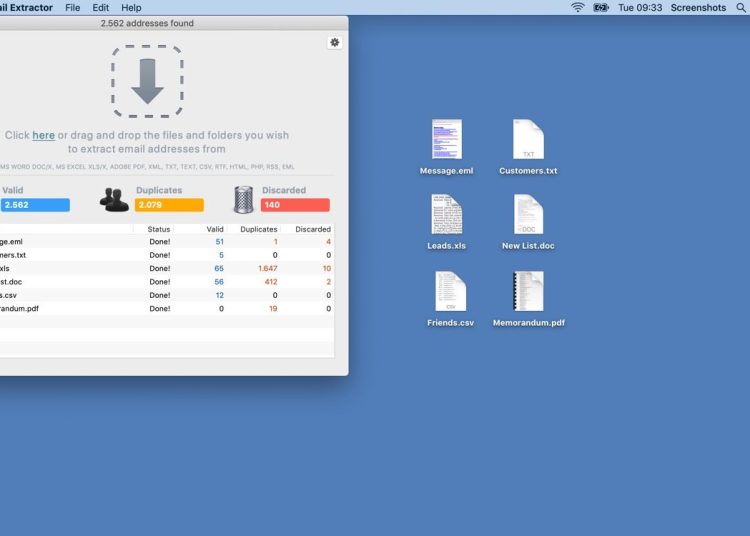750x536 pixels.
Task: Open the Help menu
Action: pos(131,7)
